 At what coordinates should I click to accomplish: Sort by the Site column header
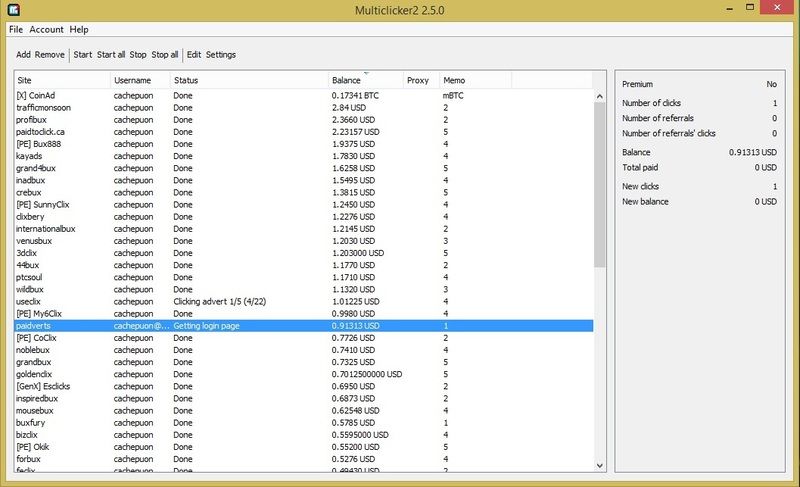point(62,80)
